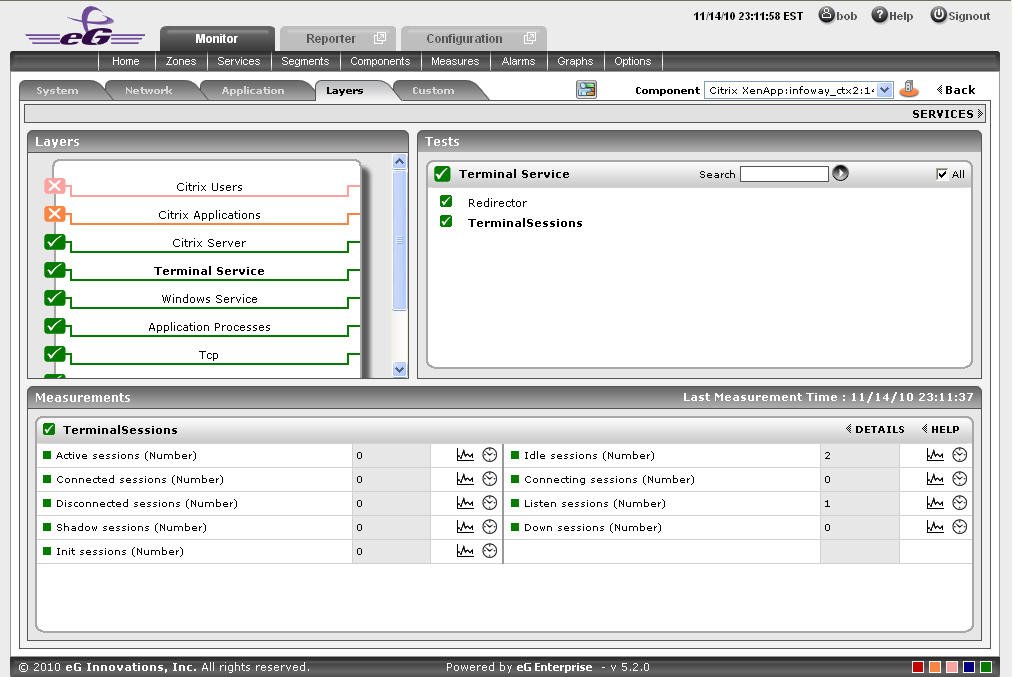Open Help from the top bar
The width and height of the screenshot is (1013, 677).
pos(892,16)
